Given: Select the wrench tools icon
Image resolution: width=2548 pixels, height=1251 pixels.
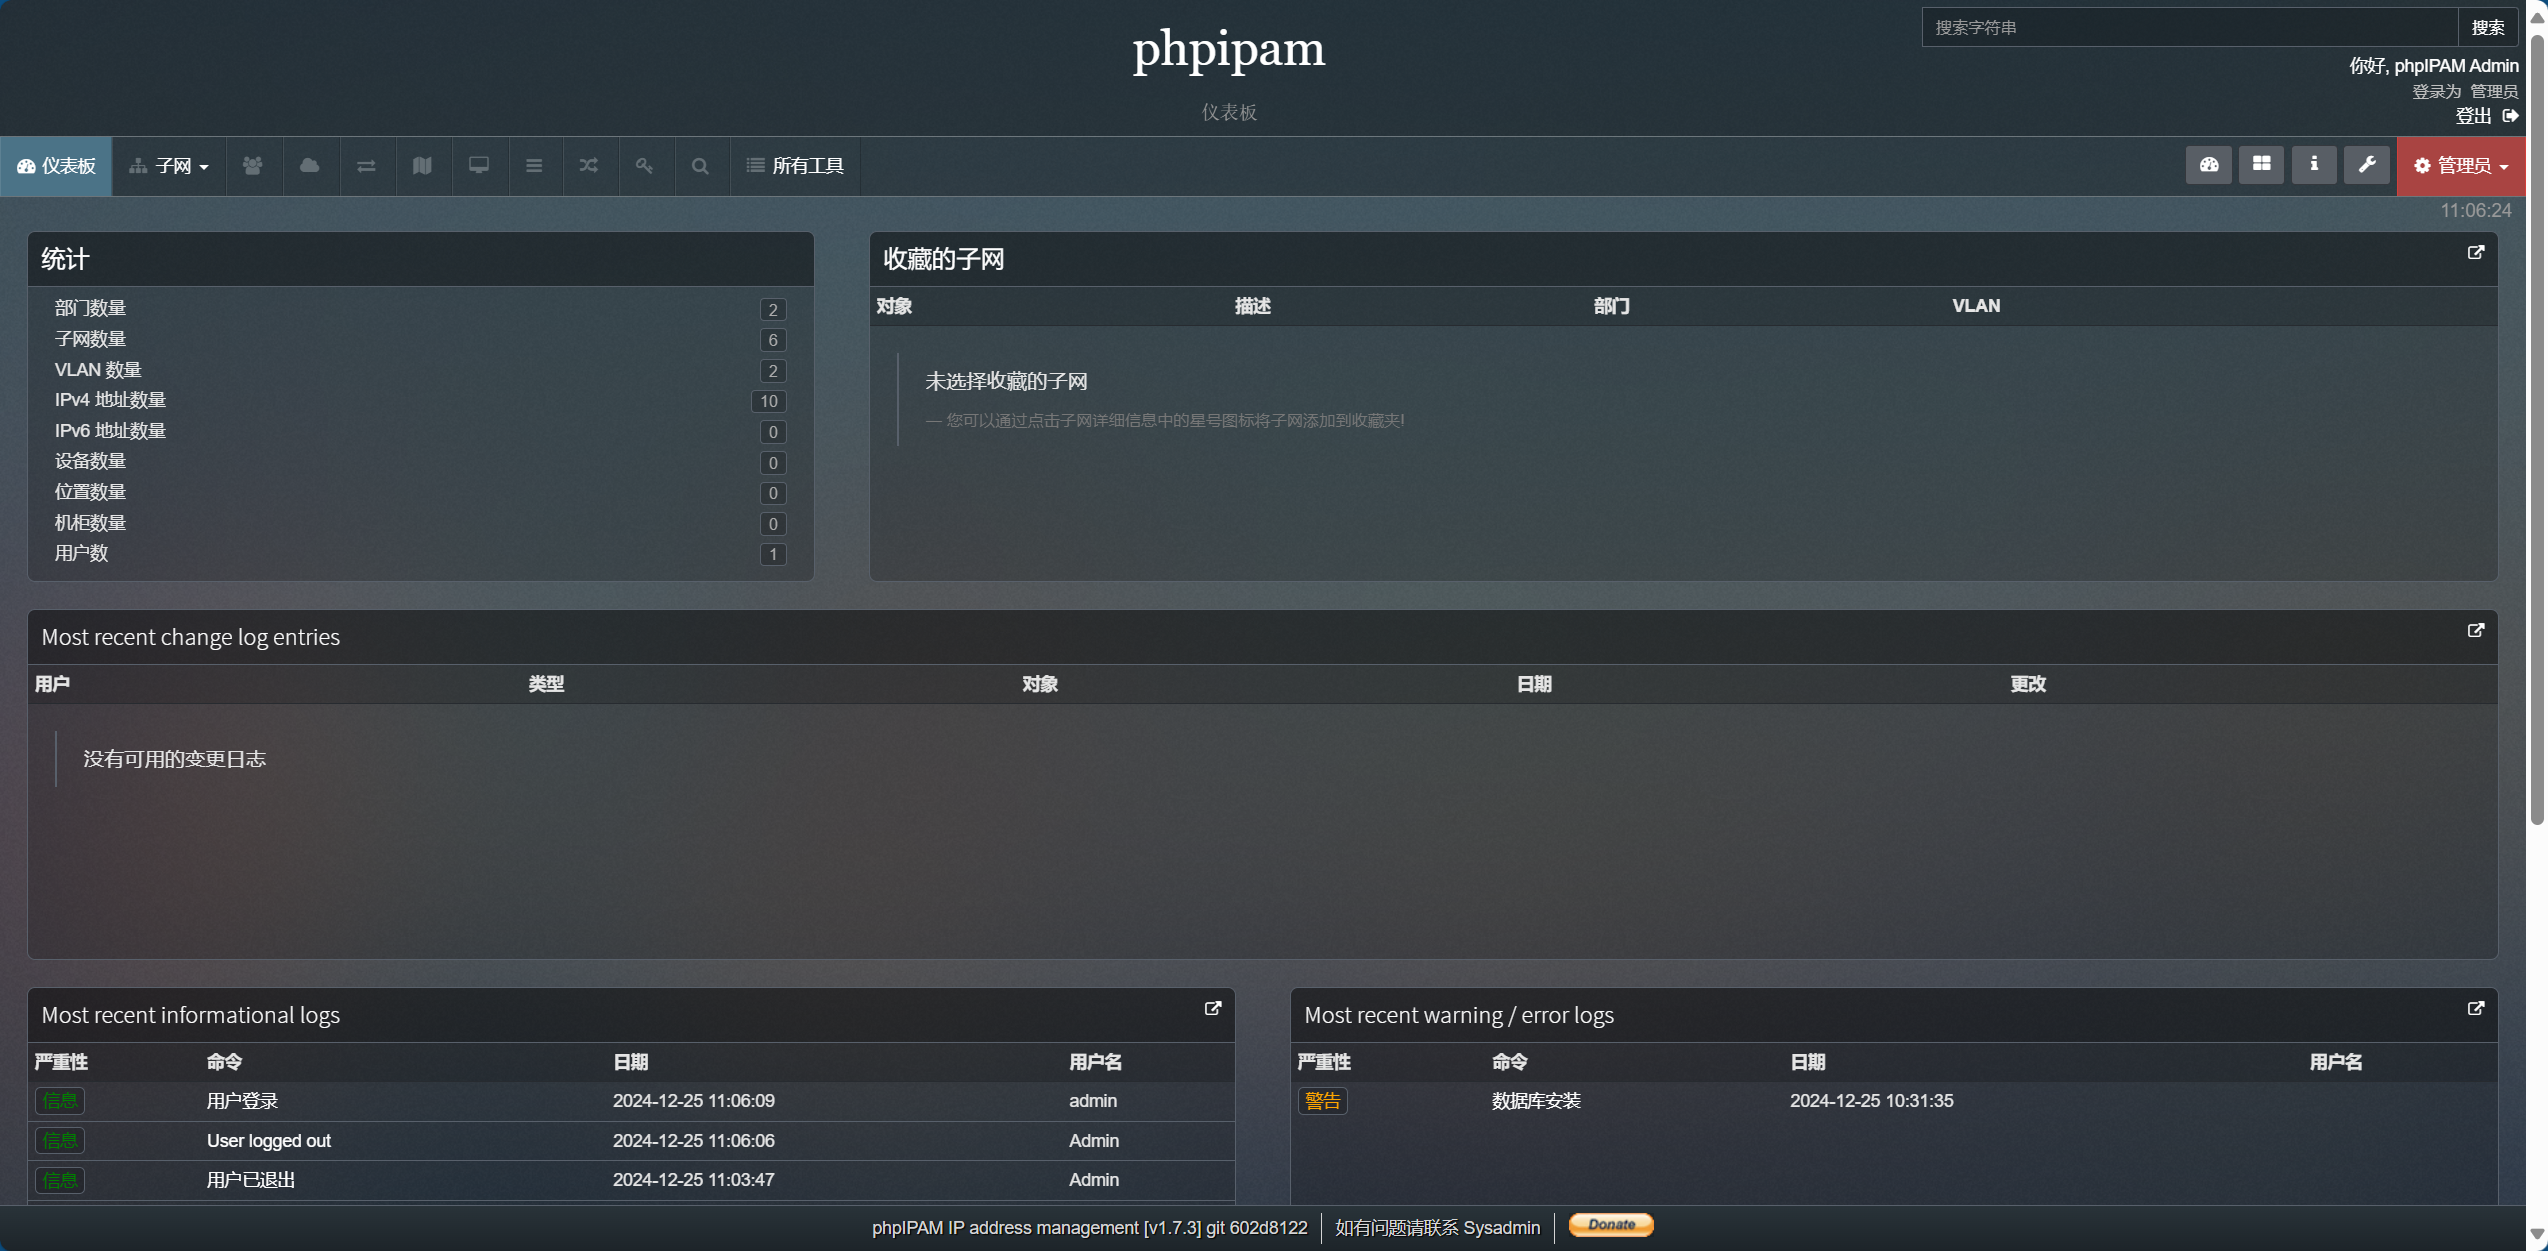Looking at the screenshot, I should click(x=2366, y=164).
